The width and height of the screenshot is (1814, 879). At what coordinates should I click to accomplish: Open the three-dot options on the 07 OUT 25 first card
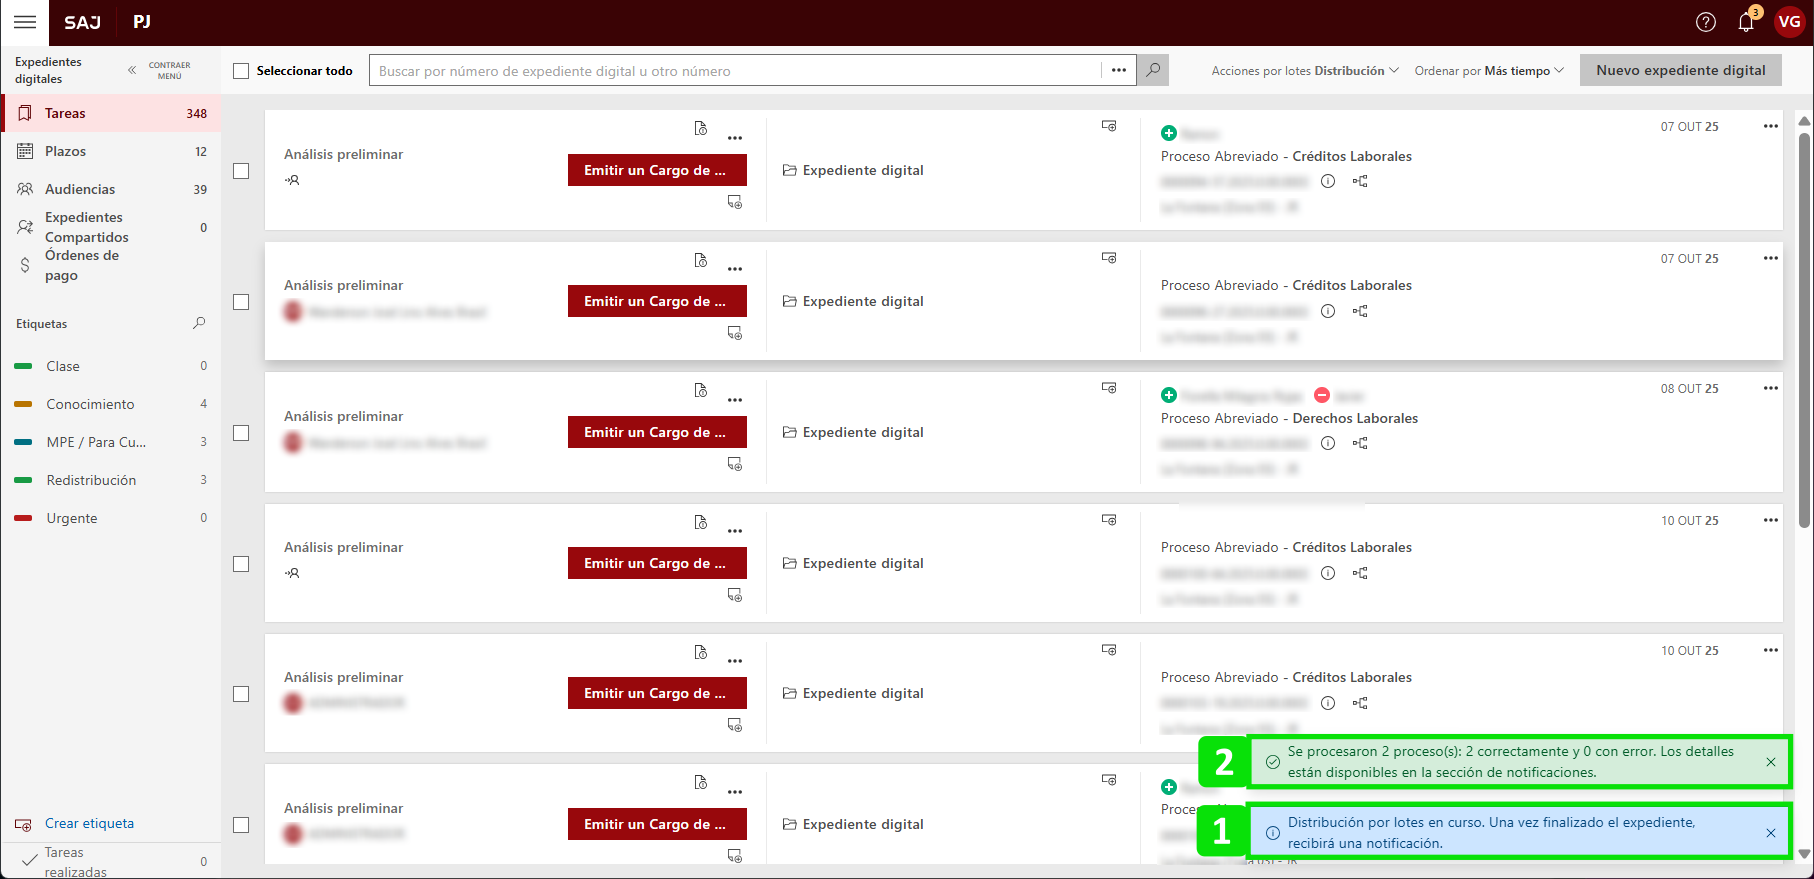(1770, 126)
